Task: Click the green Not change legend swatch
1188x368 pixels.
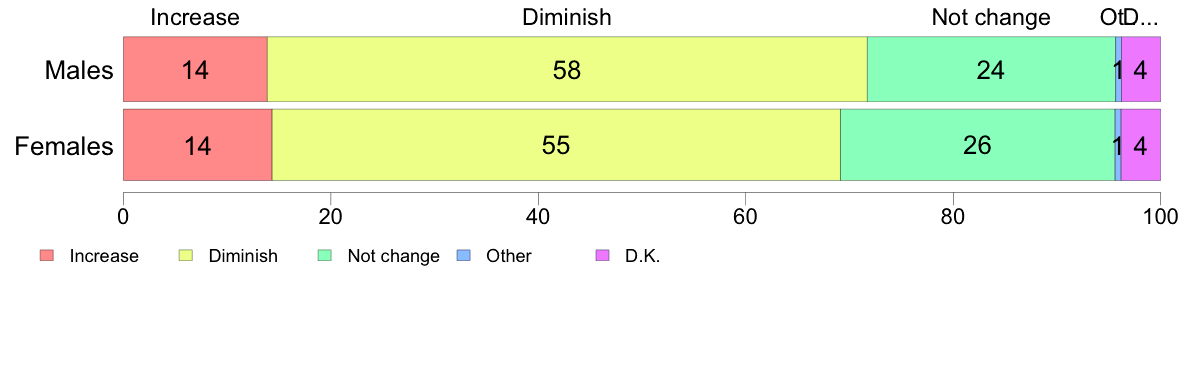Action: [325, 256]
